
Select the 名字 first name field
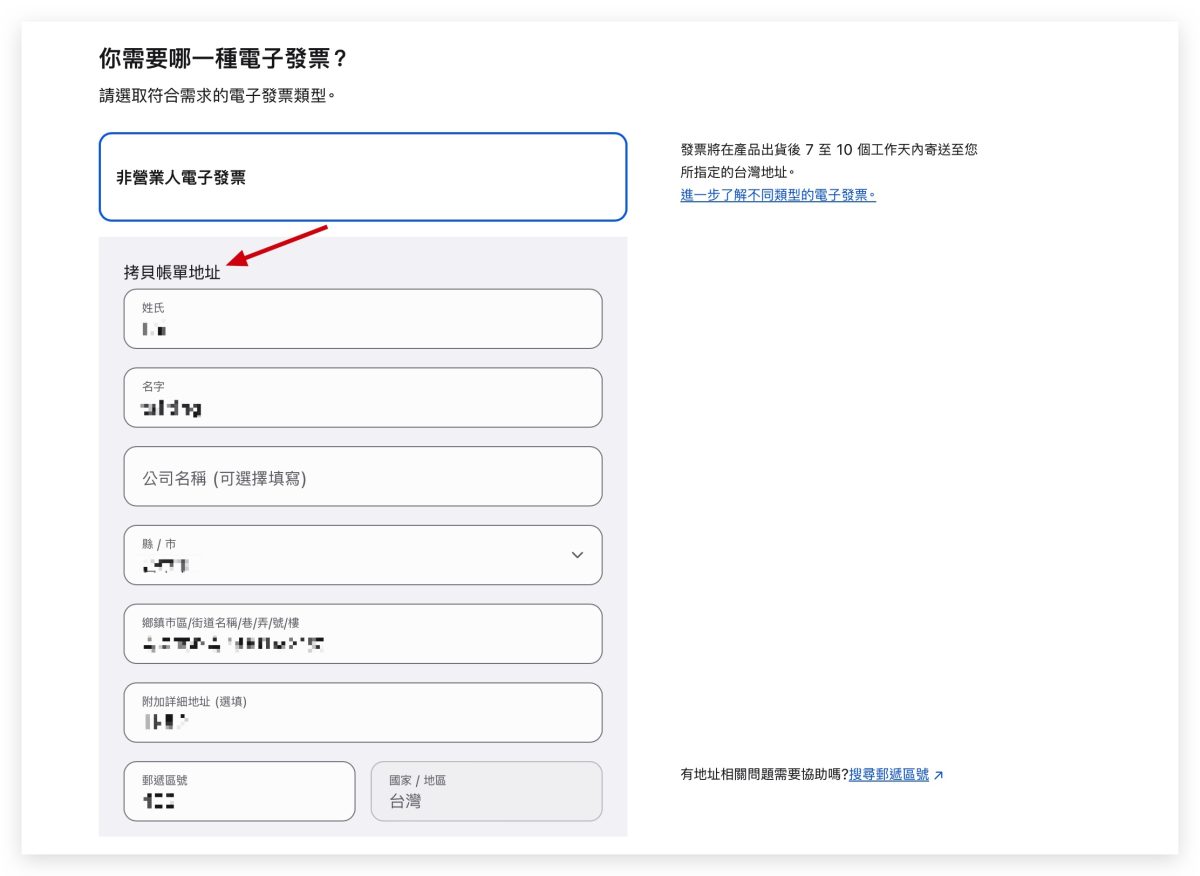point(362,397)
